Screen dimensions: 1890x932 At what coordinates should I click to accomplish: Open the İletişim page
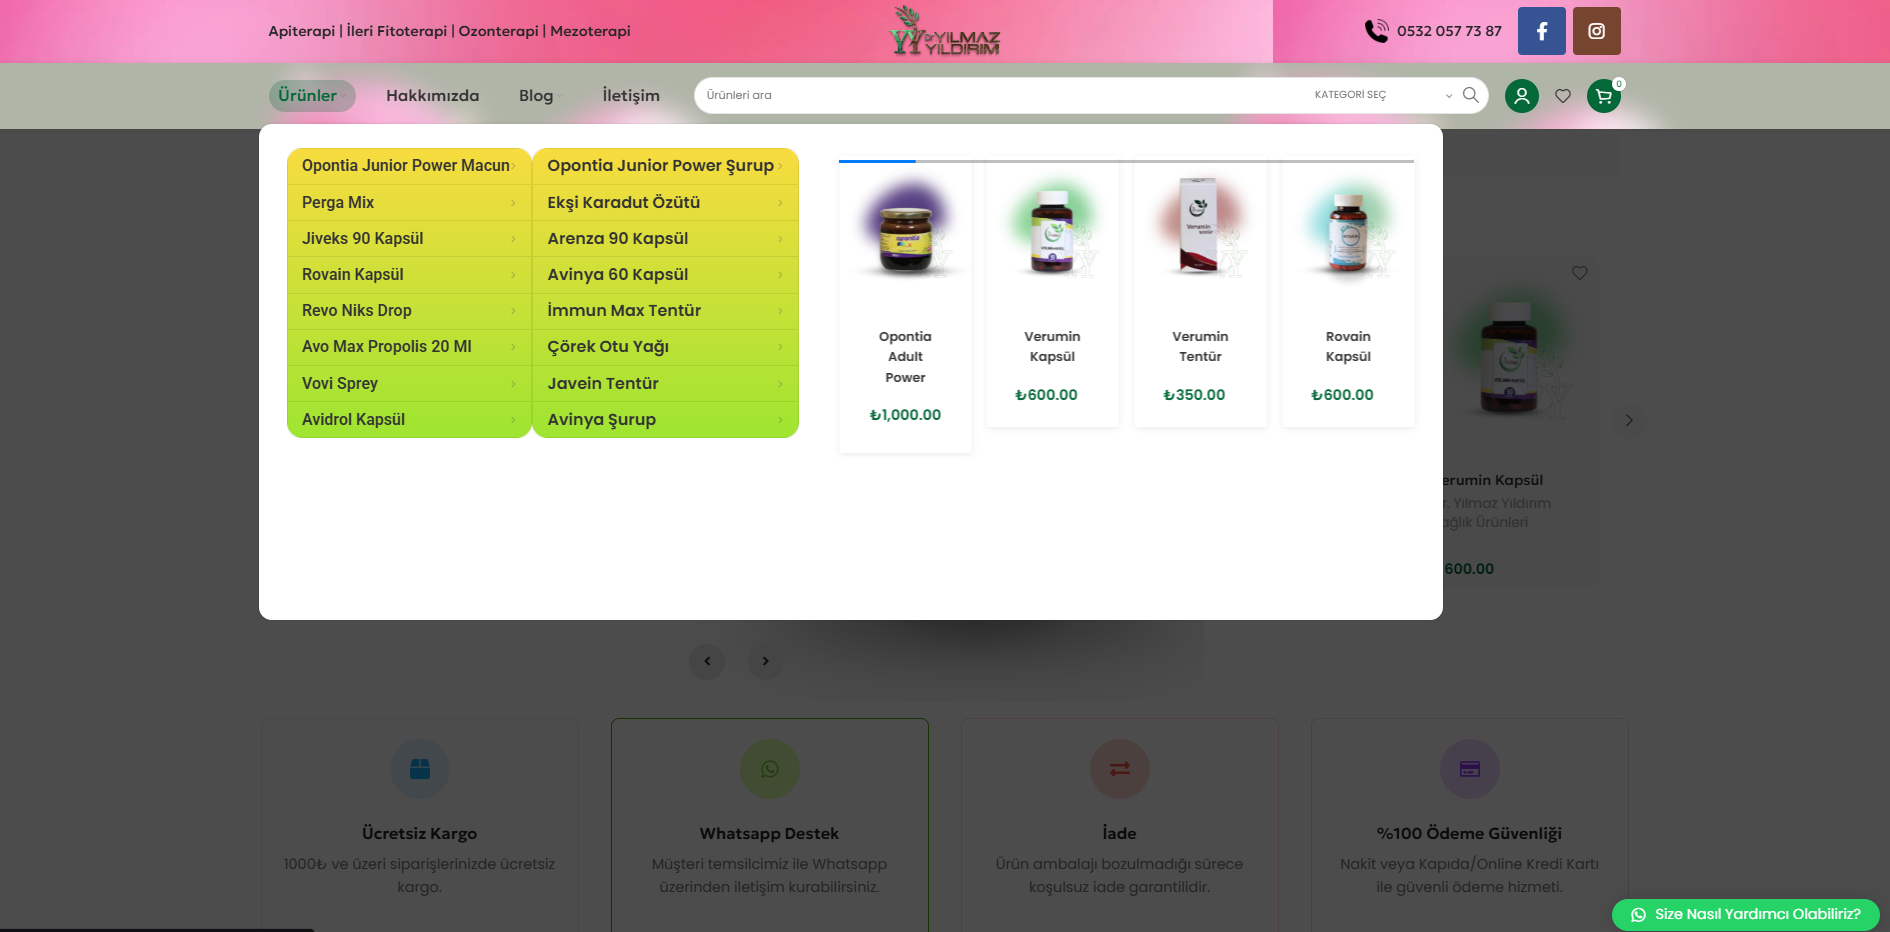(631, 96)
